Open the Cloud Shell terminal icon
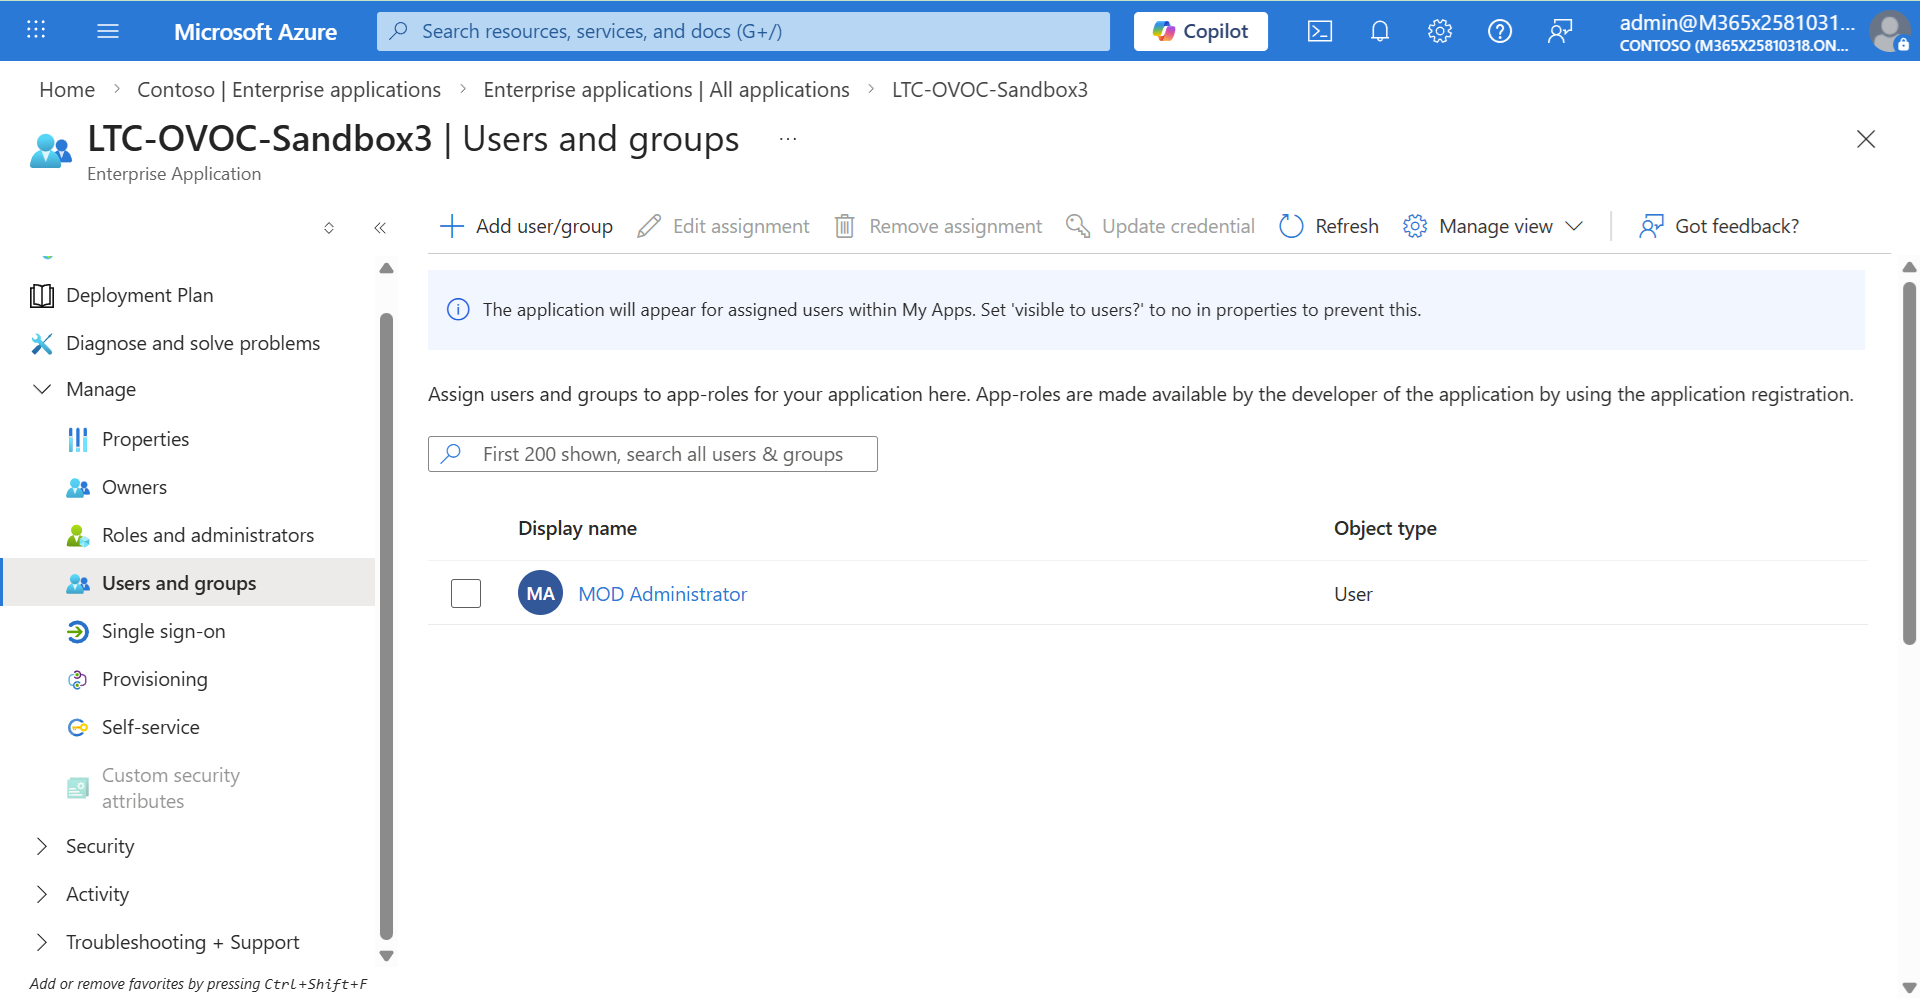The width and height of the screenshot is (1920, 998). (x=1319, y=31)
